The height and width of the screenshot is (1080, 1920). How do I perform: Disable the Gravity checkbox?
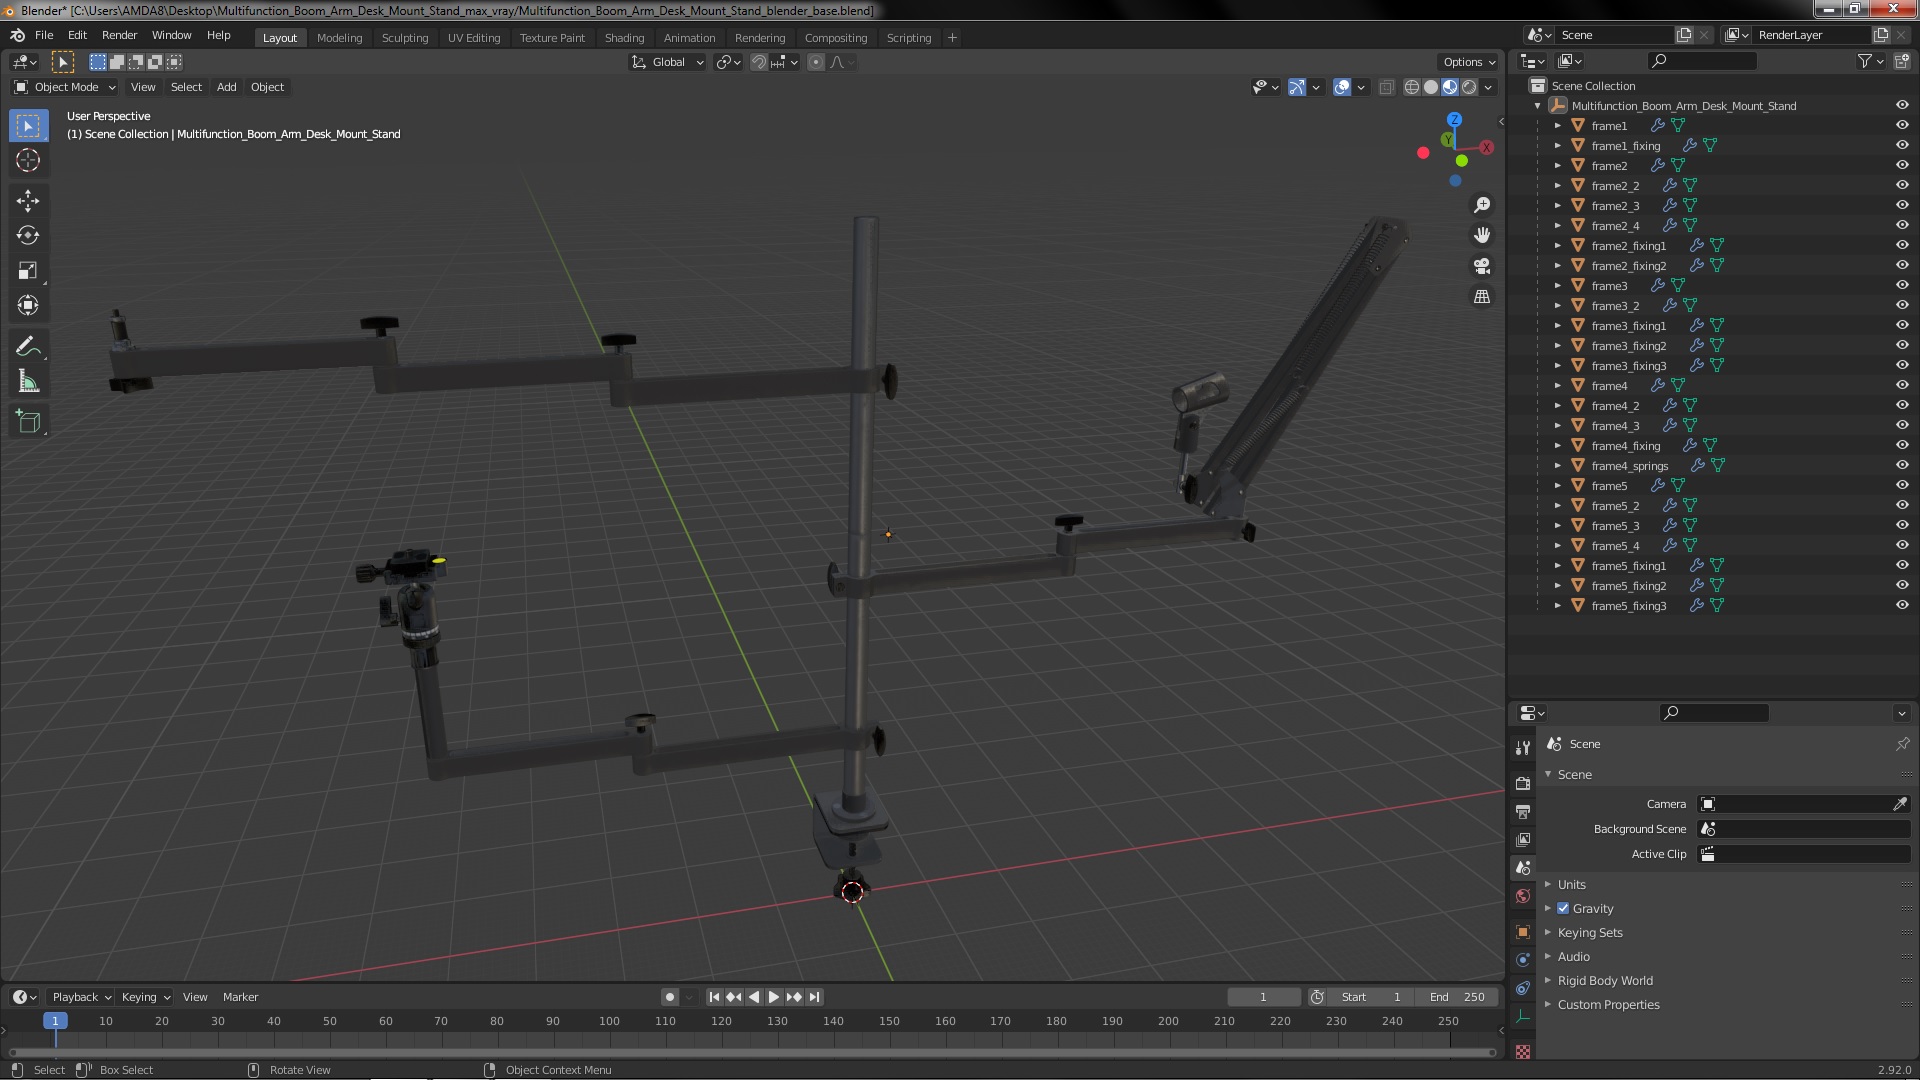click(x=1563, y=908)
